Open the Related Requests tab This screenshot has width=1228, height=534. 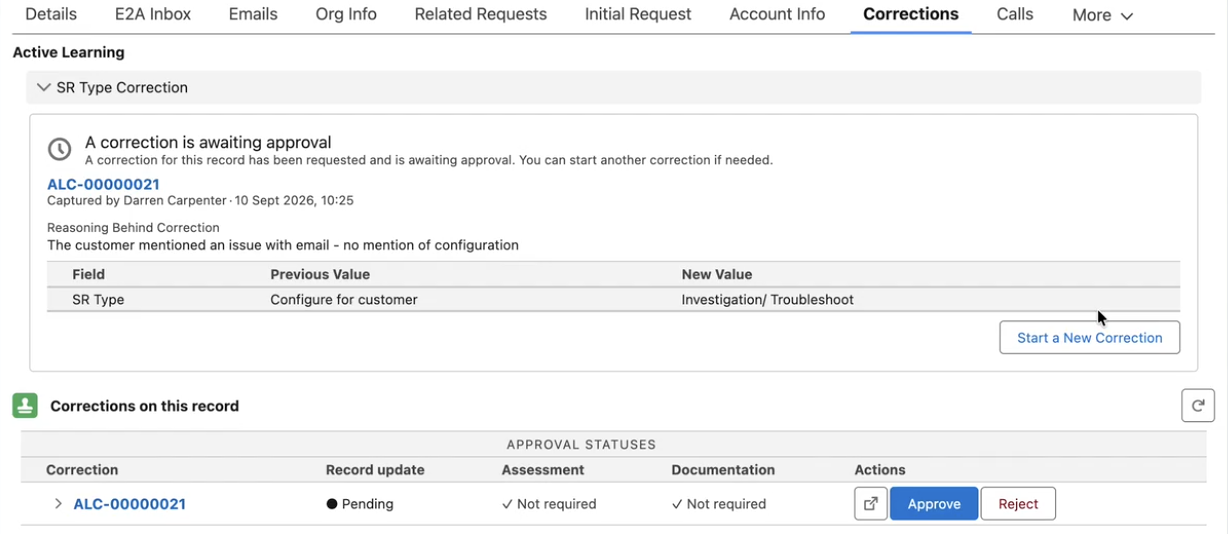[481, 14]
